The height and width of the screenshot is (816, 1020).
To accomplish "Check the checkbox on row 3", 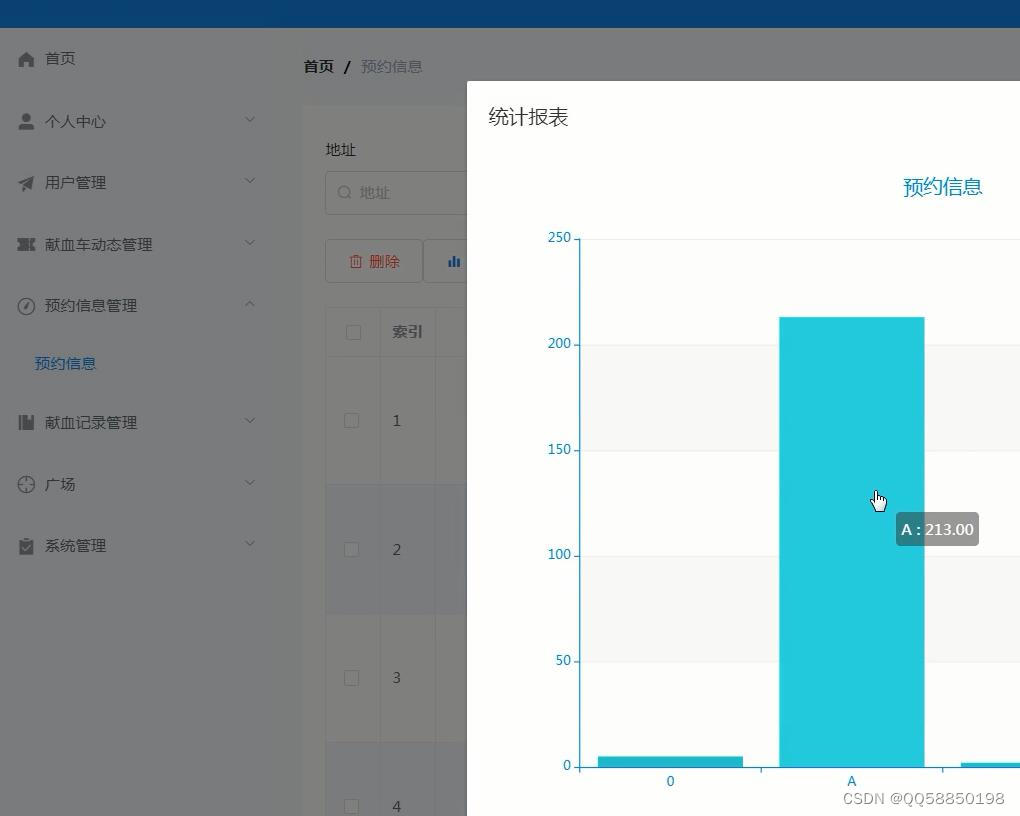I will click(x=351, y=677).
